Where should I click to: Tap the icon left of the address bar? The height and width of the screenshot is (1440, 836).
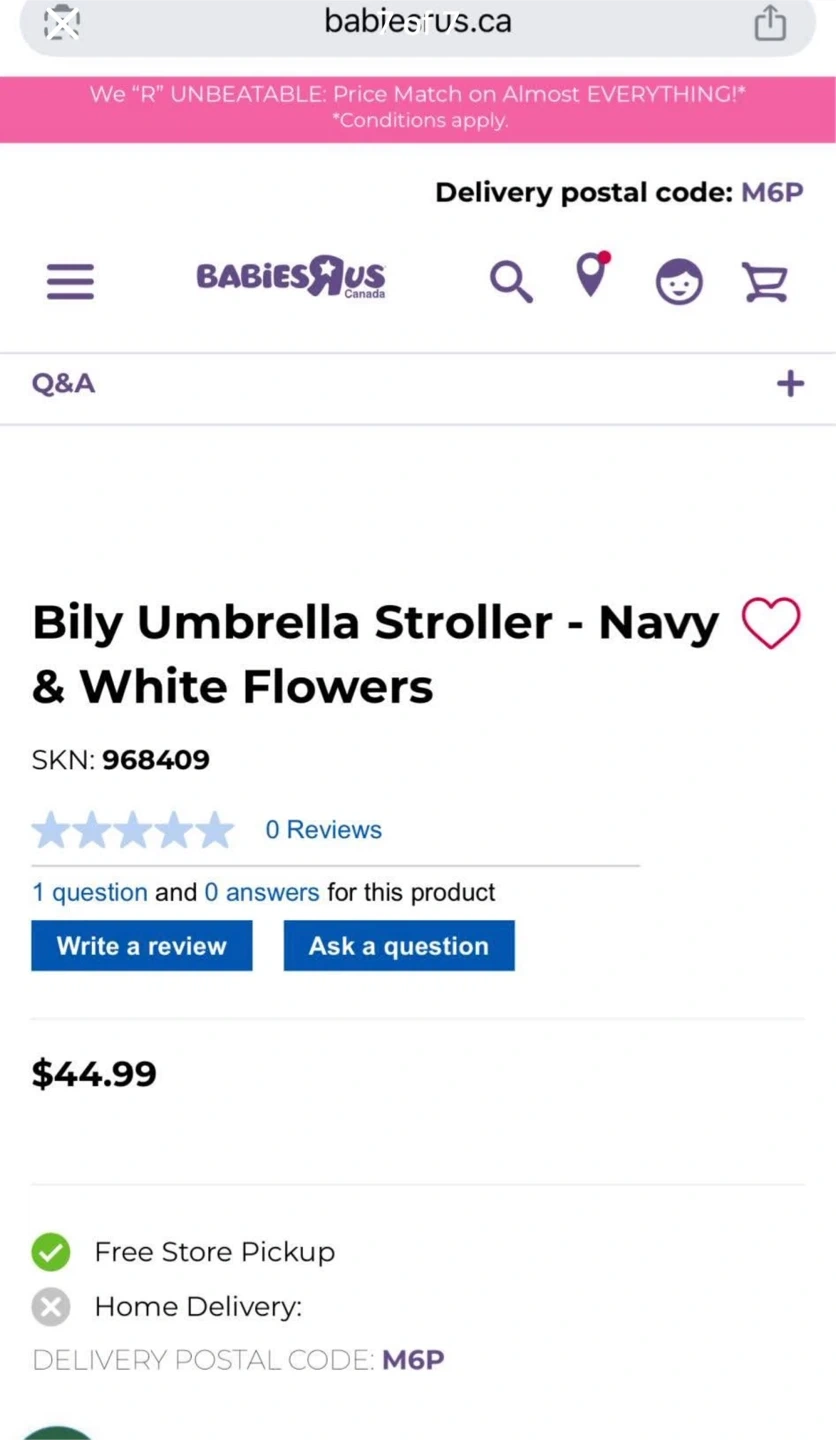pos(63,22)
